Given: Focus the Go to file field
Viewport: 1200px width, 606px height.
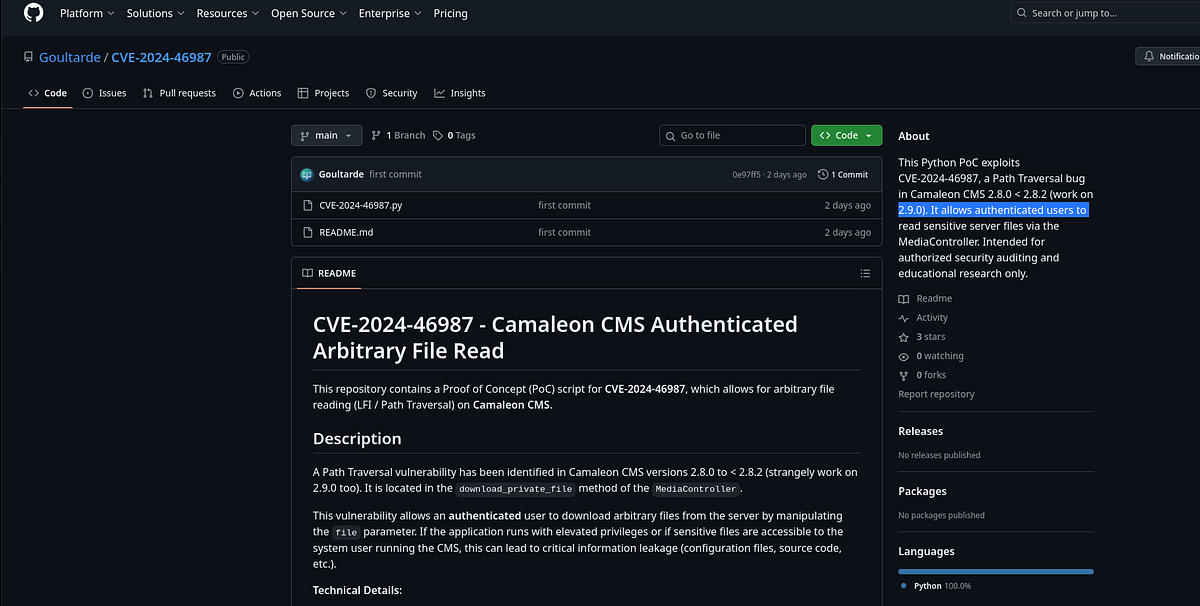Looking at the screenshot, I should click(732, 135).
